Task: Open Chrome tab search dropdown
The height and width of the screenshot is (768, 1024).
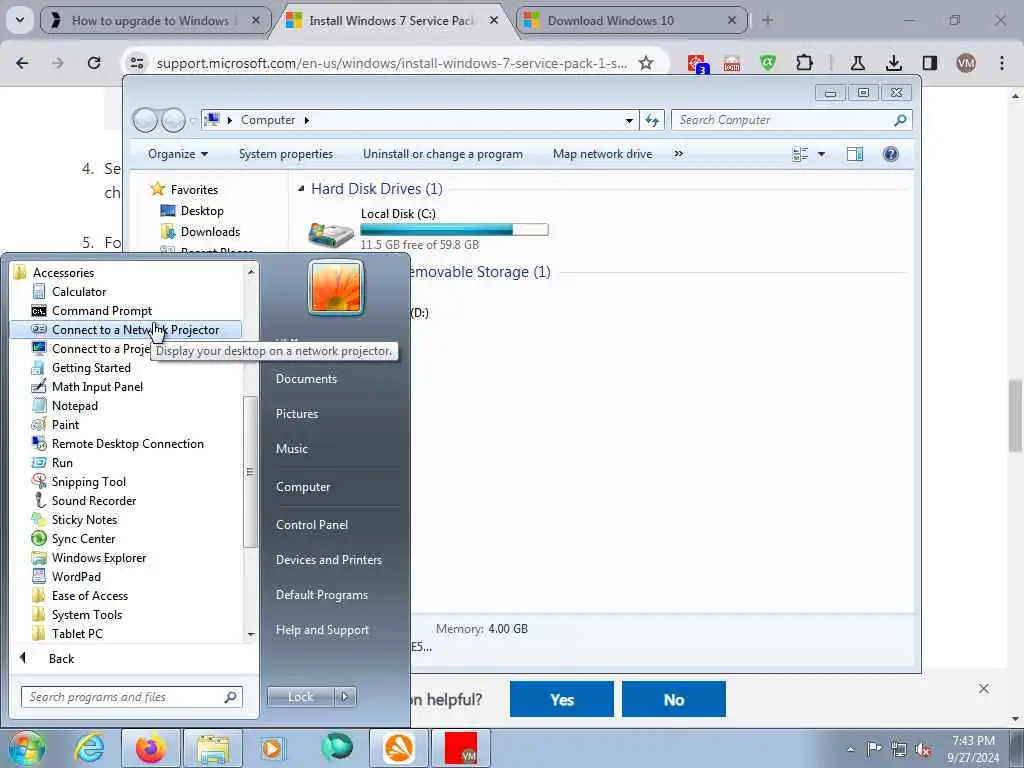Action: (x=20, y=20)
